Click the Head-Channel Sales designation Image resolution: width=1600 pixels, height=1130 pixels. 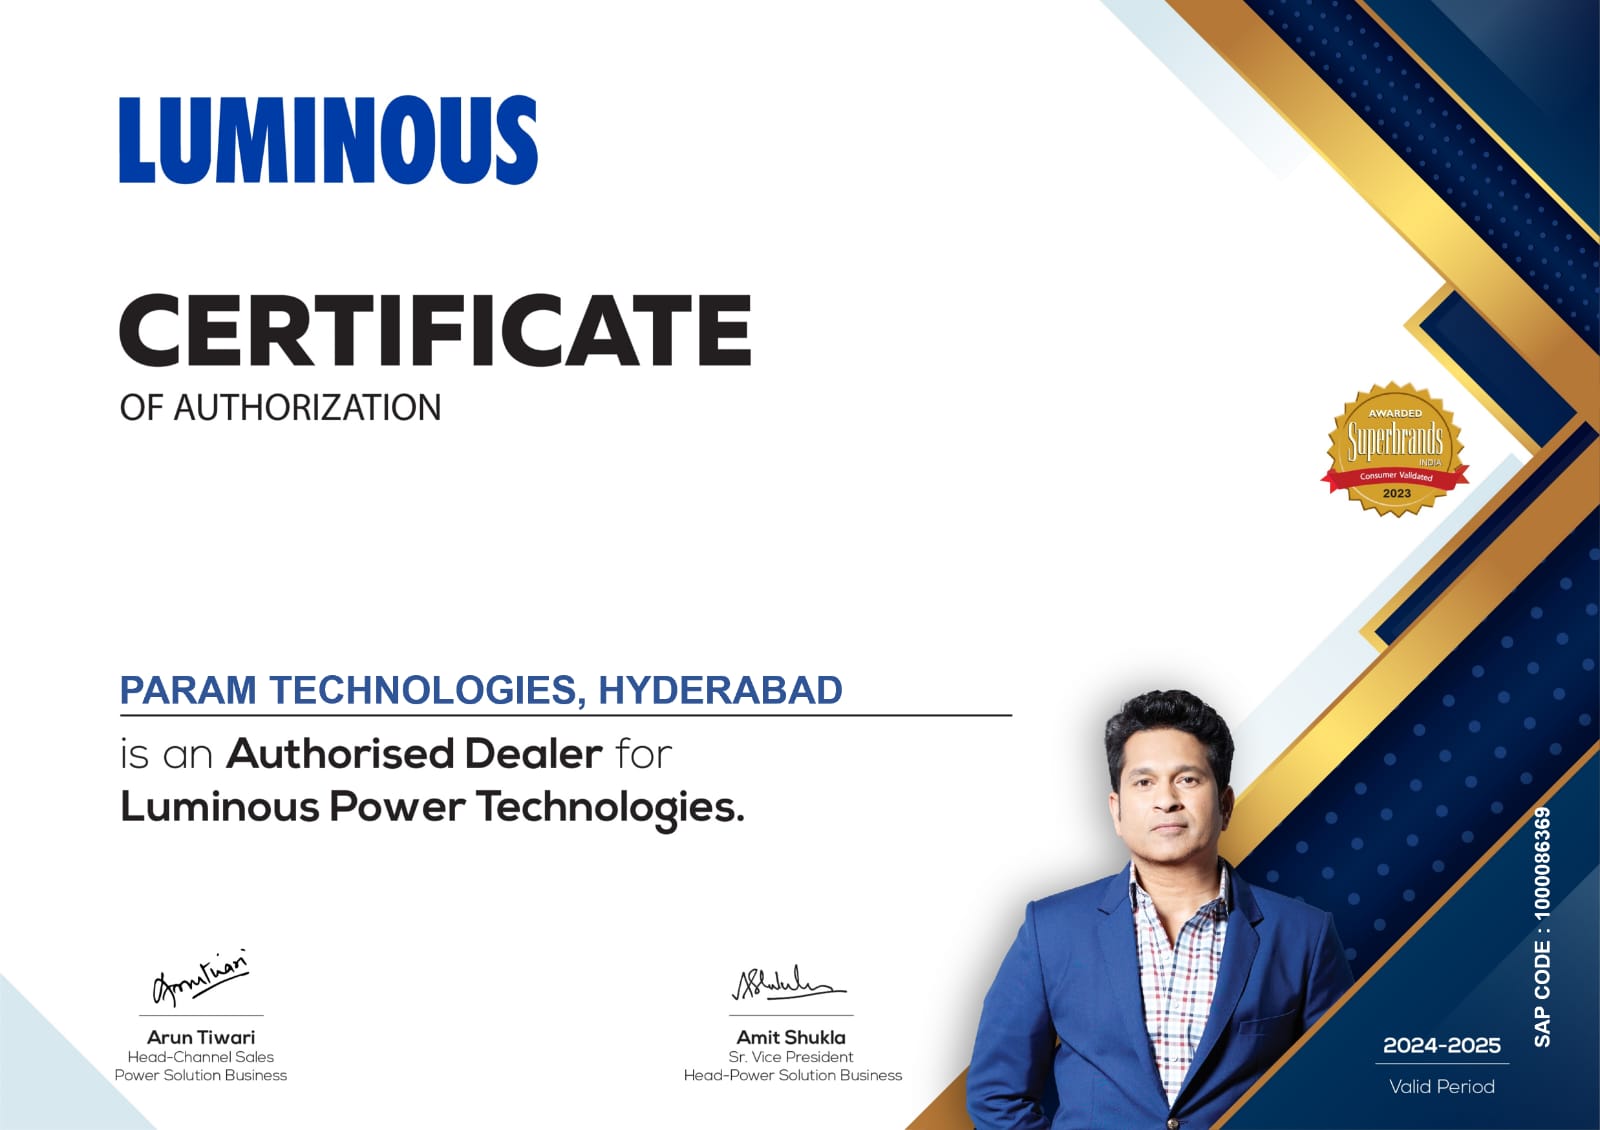(x=201, y=1057)
